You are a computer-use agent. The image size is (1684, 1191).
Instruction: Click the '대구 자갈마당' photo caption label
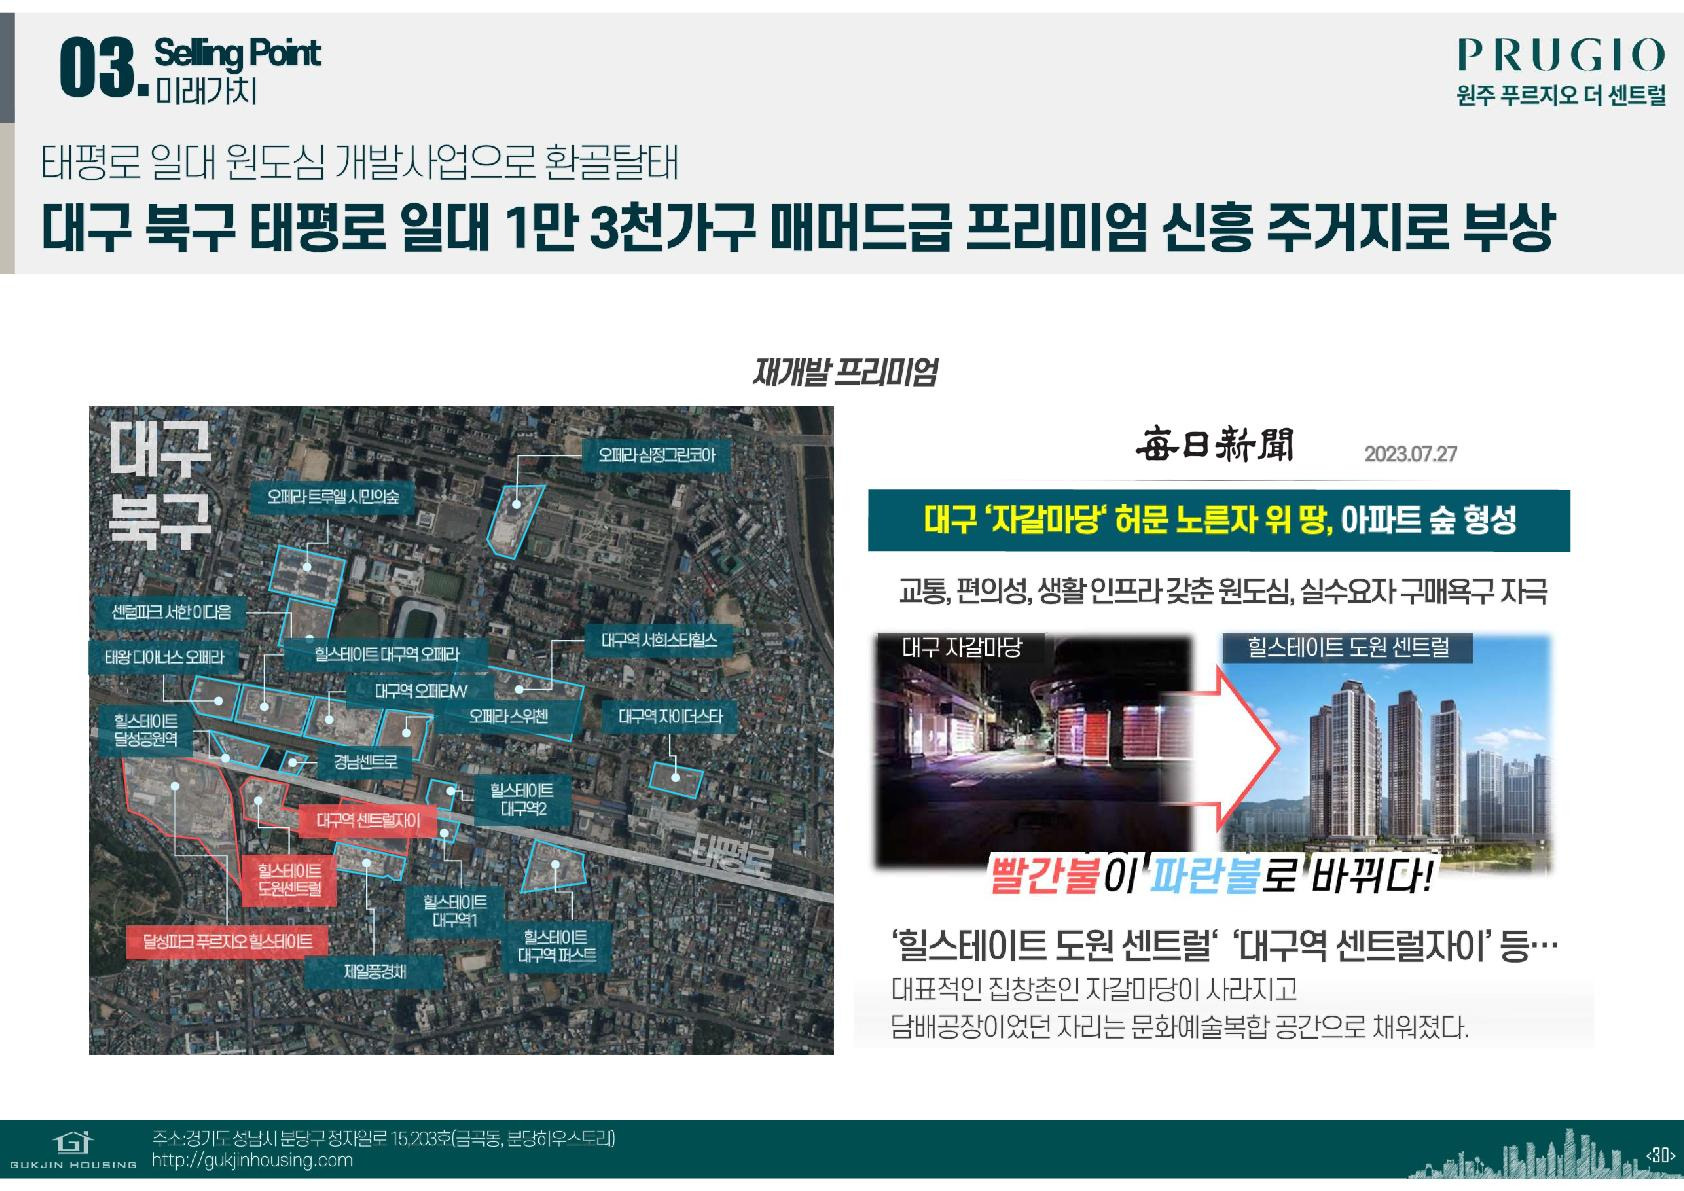961,647
